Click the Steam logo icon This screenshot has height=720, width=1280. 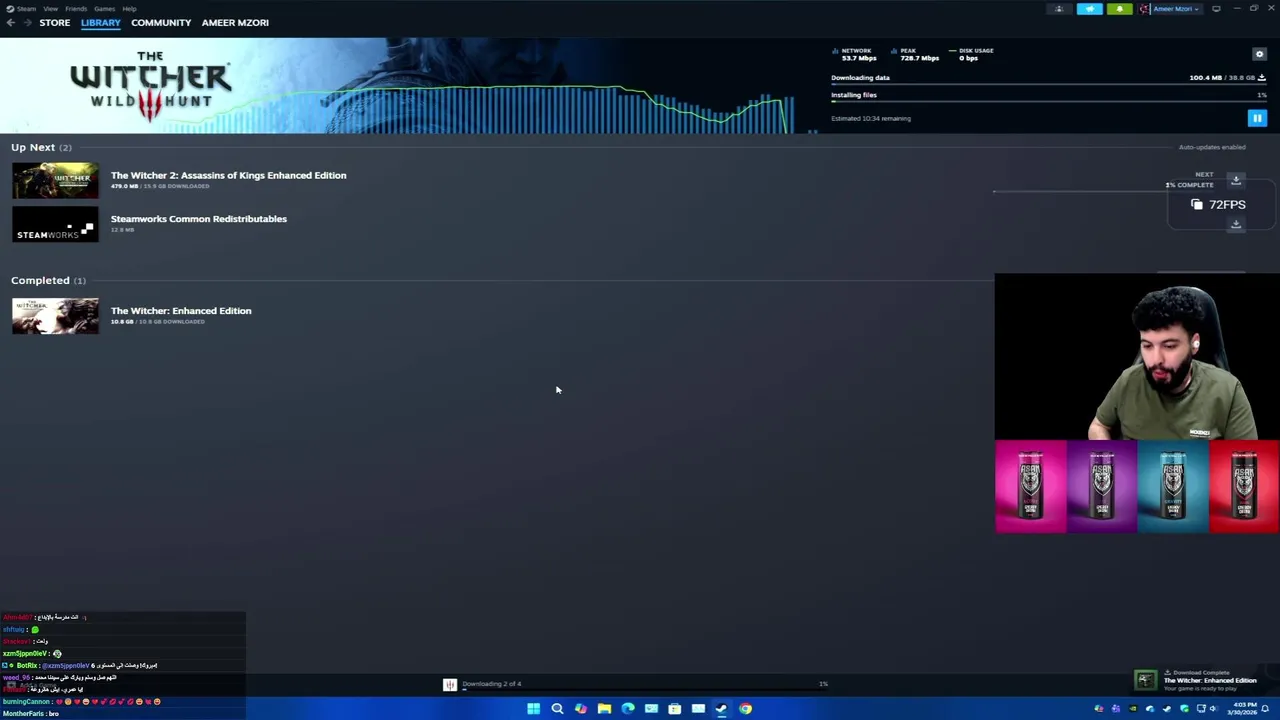[10, 9]
